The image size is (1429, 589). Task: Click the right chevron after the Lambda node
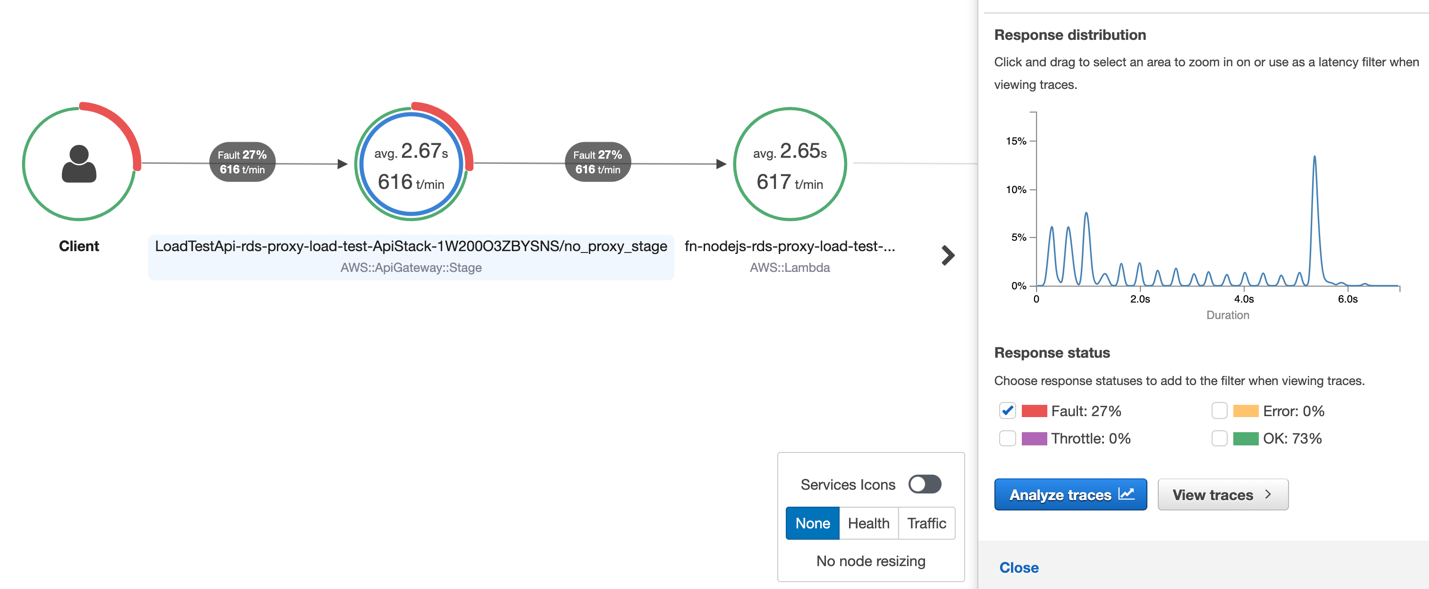click(948, 256)
